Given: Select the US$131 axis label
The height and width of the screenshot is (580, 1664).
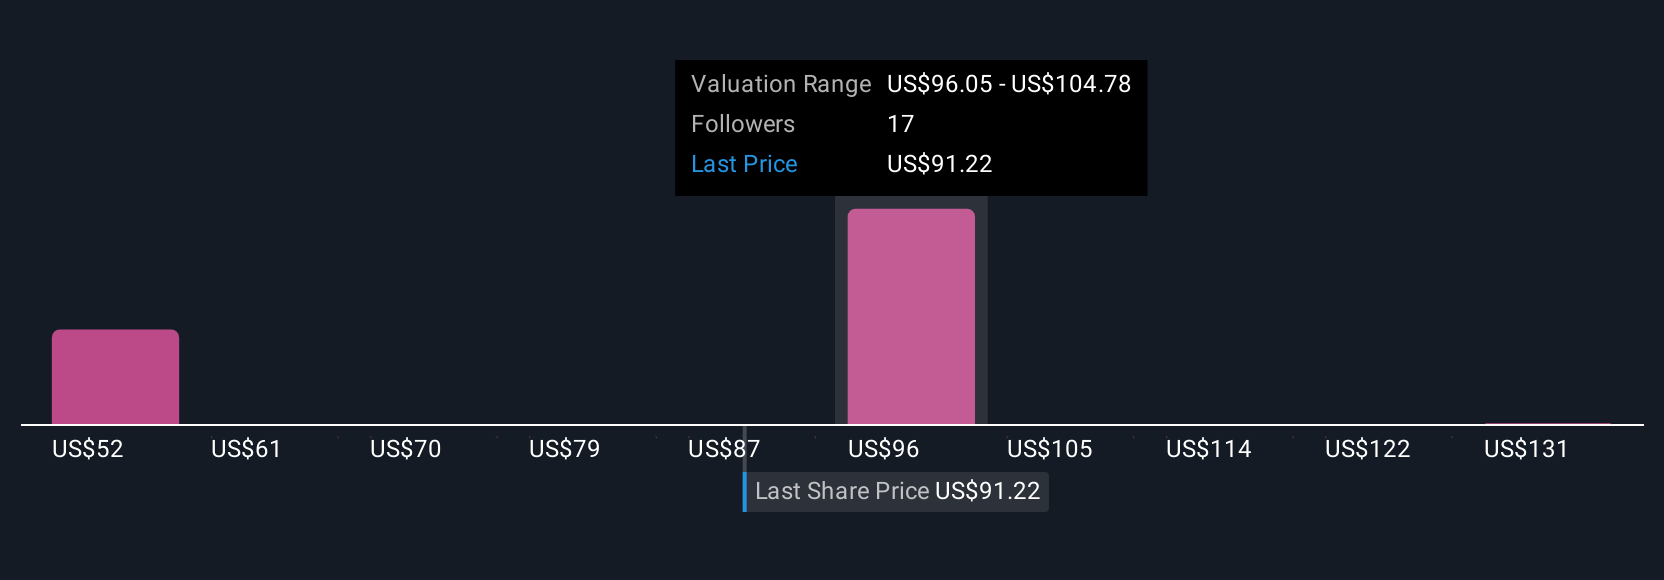Looking at the screenshot, I should pos(1527,449).
